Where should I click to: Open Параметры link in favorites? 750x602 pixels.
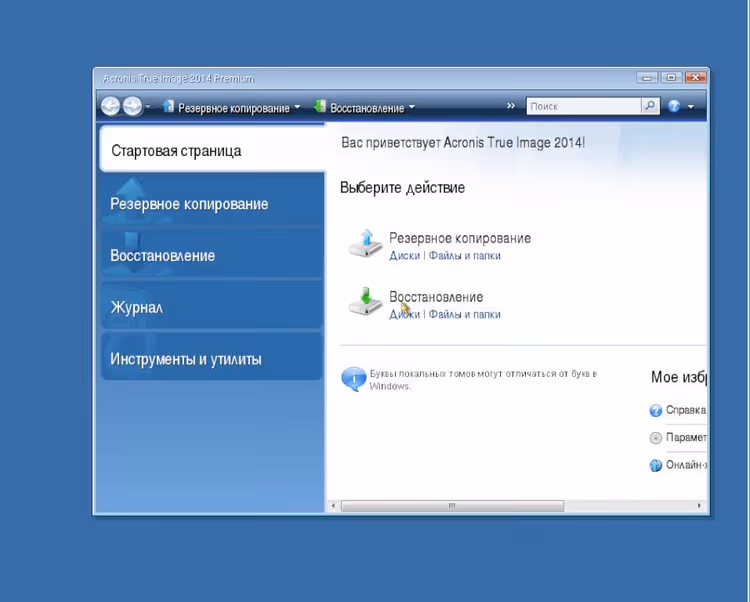686,437
